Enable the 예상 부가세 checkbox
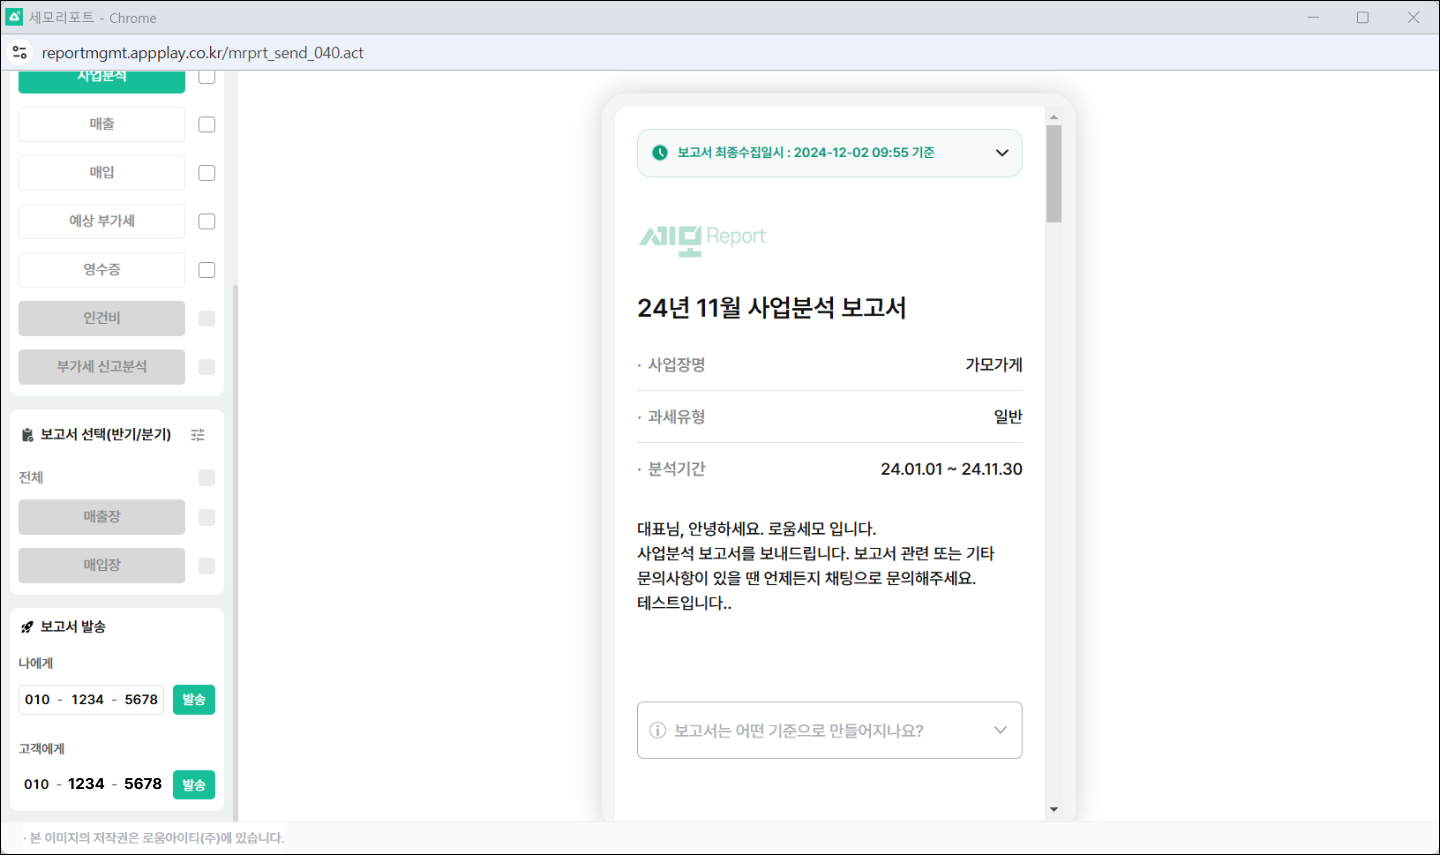 [207, 221]
